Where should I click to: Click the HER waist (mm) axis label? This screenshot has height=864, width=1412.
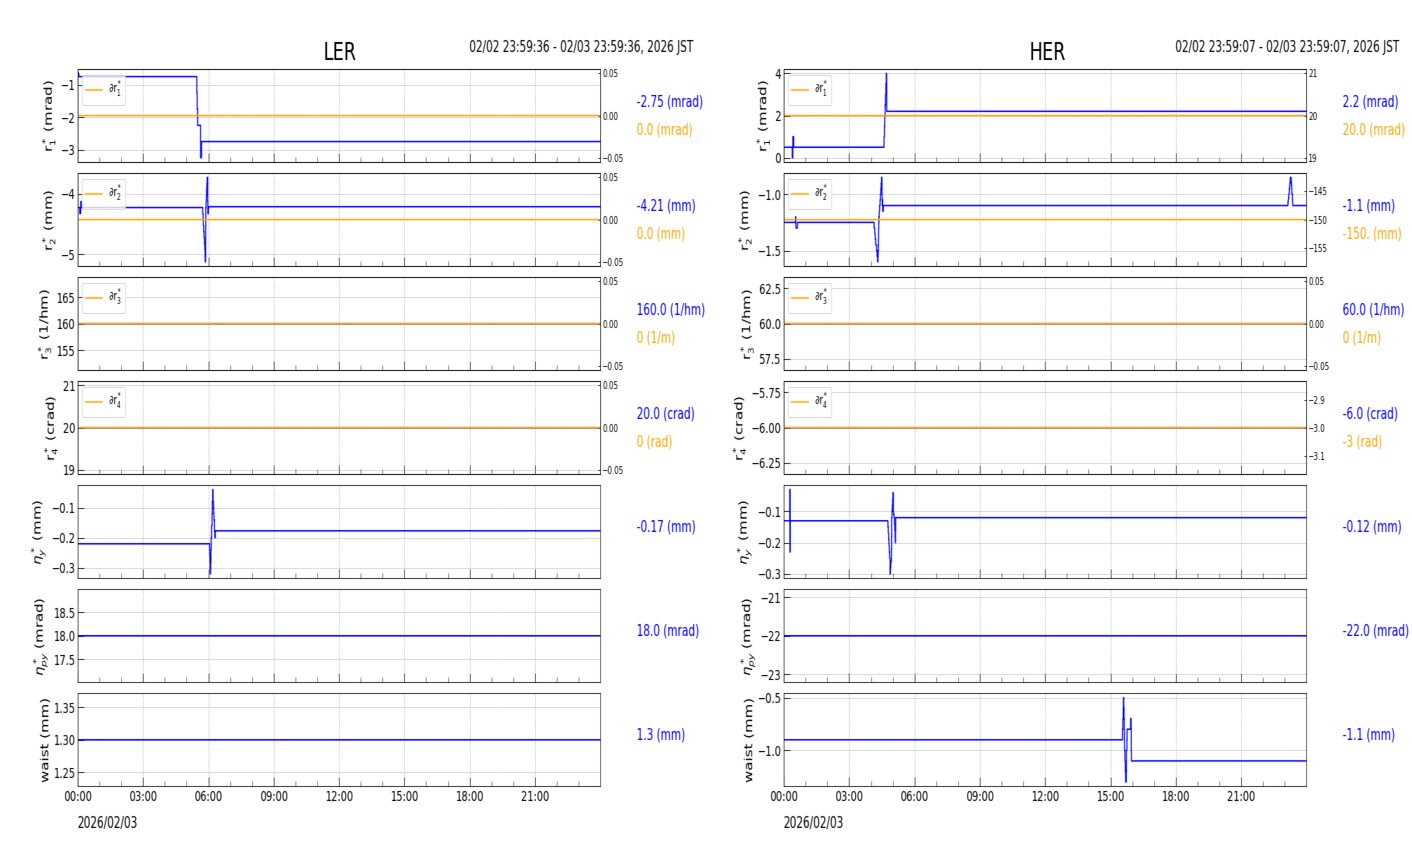[x=749, y=740]
